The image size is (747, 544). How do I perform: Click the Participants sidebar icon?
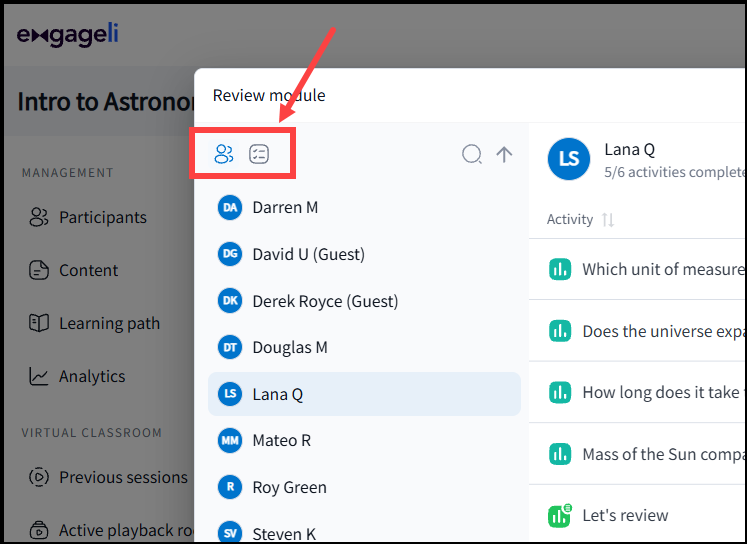click(x=39, y=217)
